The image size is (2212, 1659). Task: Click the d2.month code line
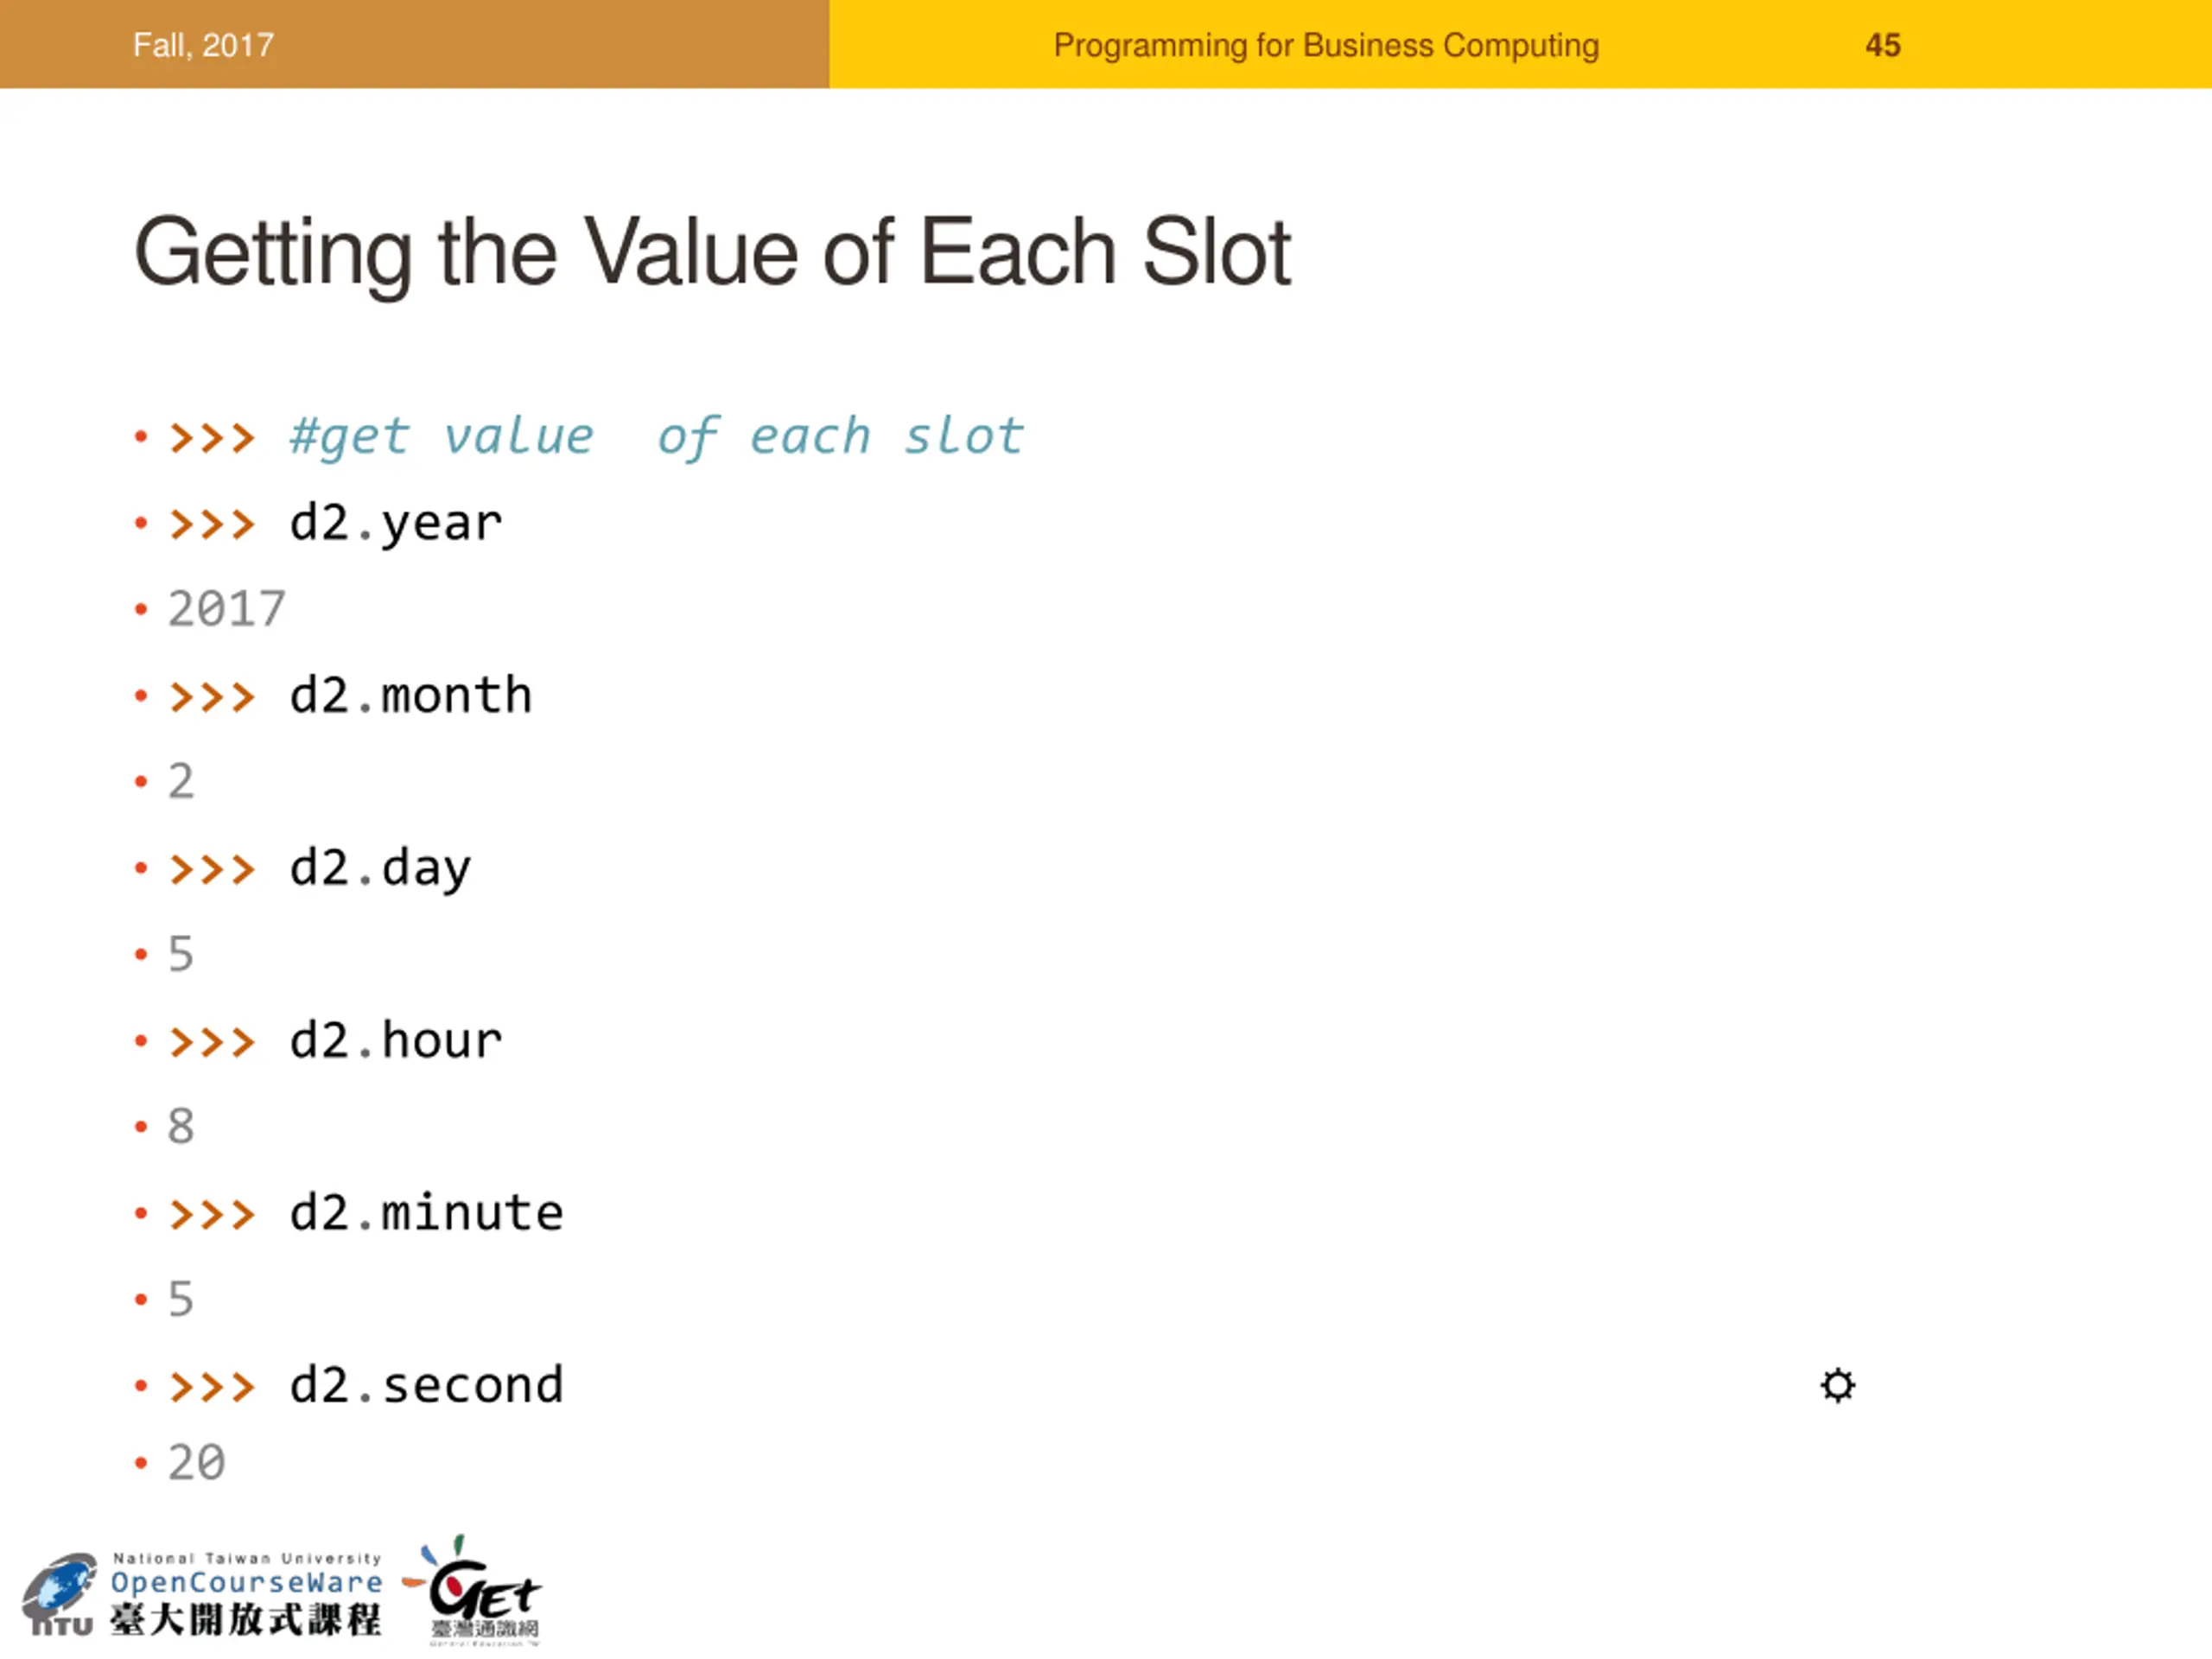coord(410,696)
